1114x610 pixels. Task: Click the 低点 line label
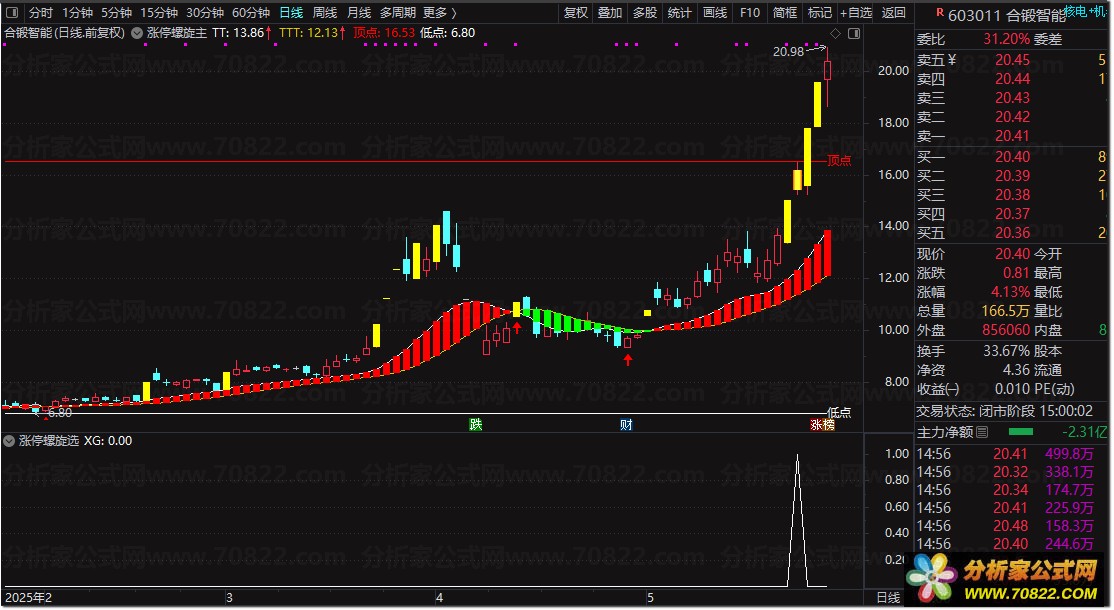tap(839, 412)
